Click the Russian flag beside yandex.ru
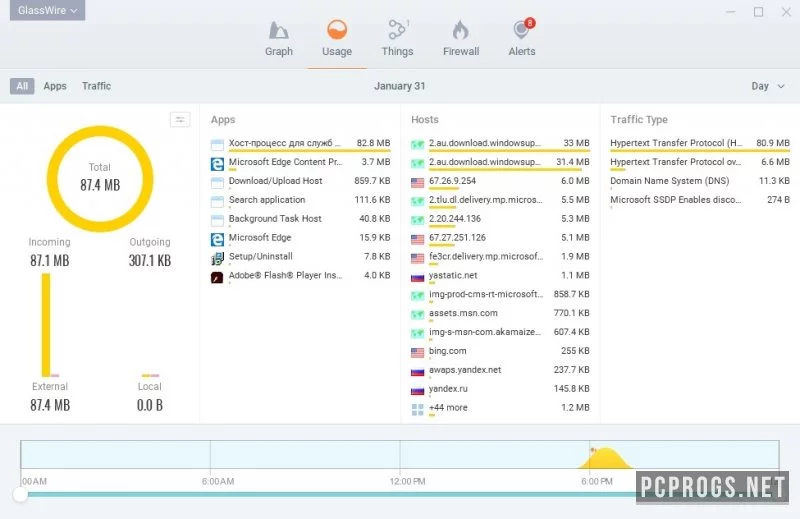The width and height of the screenshot is (800, 519). pyautogui.click(x=417, y=390)
